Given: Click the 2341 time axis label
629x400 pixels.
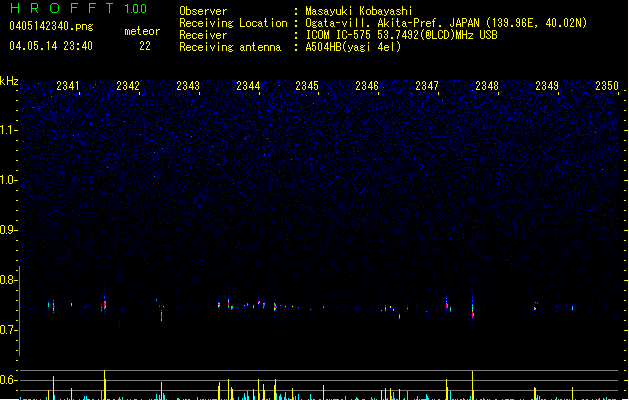Looking at the screenshot, I should pos(68,85).
